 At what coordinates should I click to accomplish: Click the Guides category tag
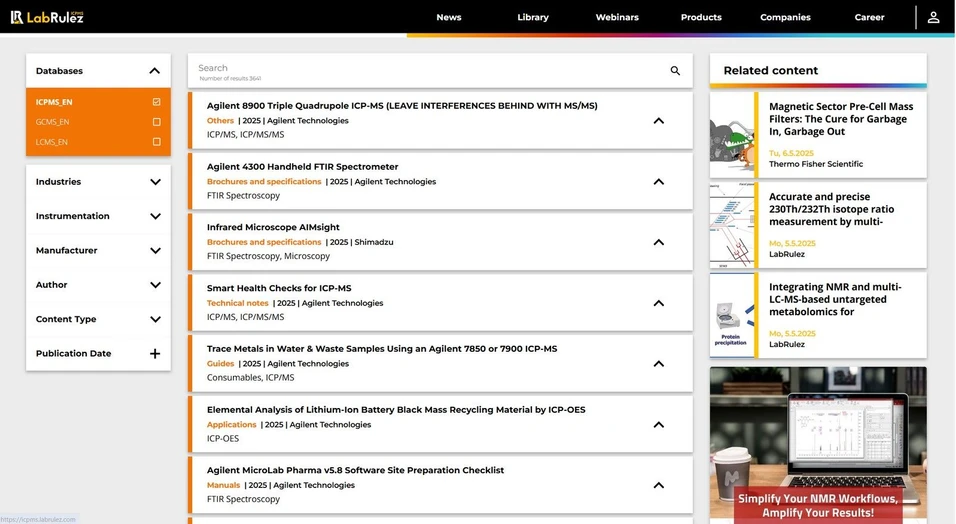tap(220, 364)
